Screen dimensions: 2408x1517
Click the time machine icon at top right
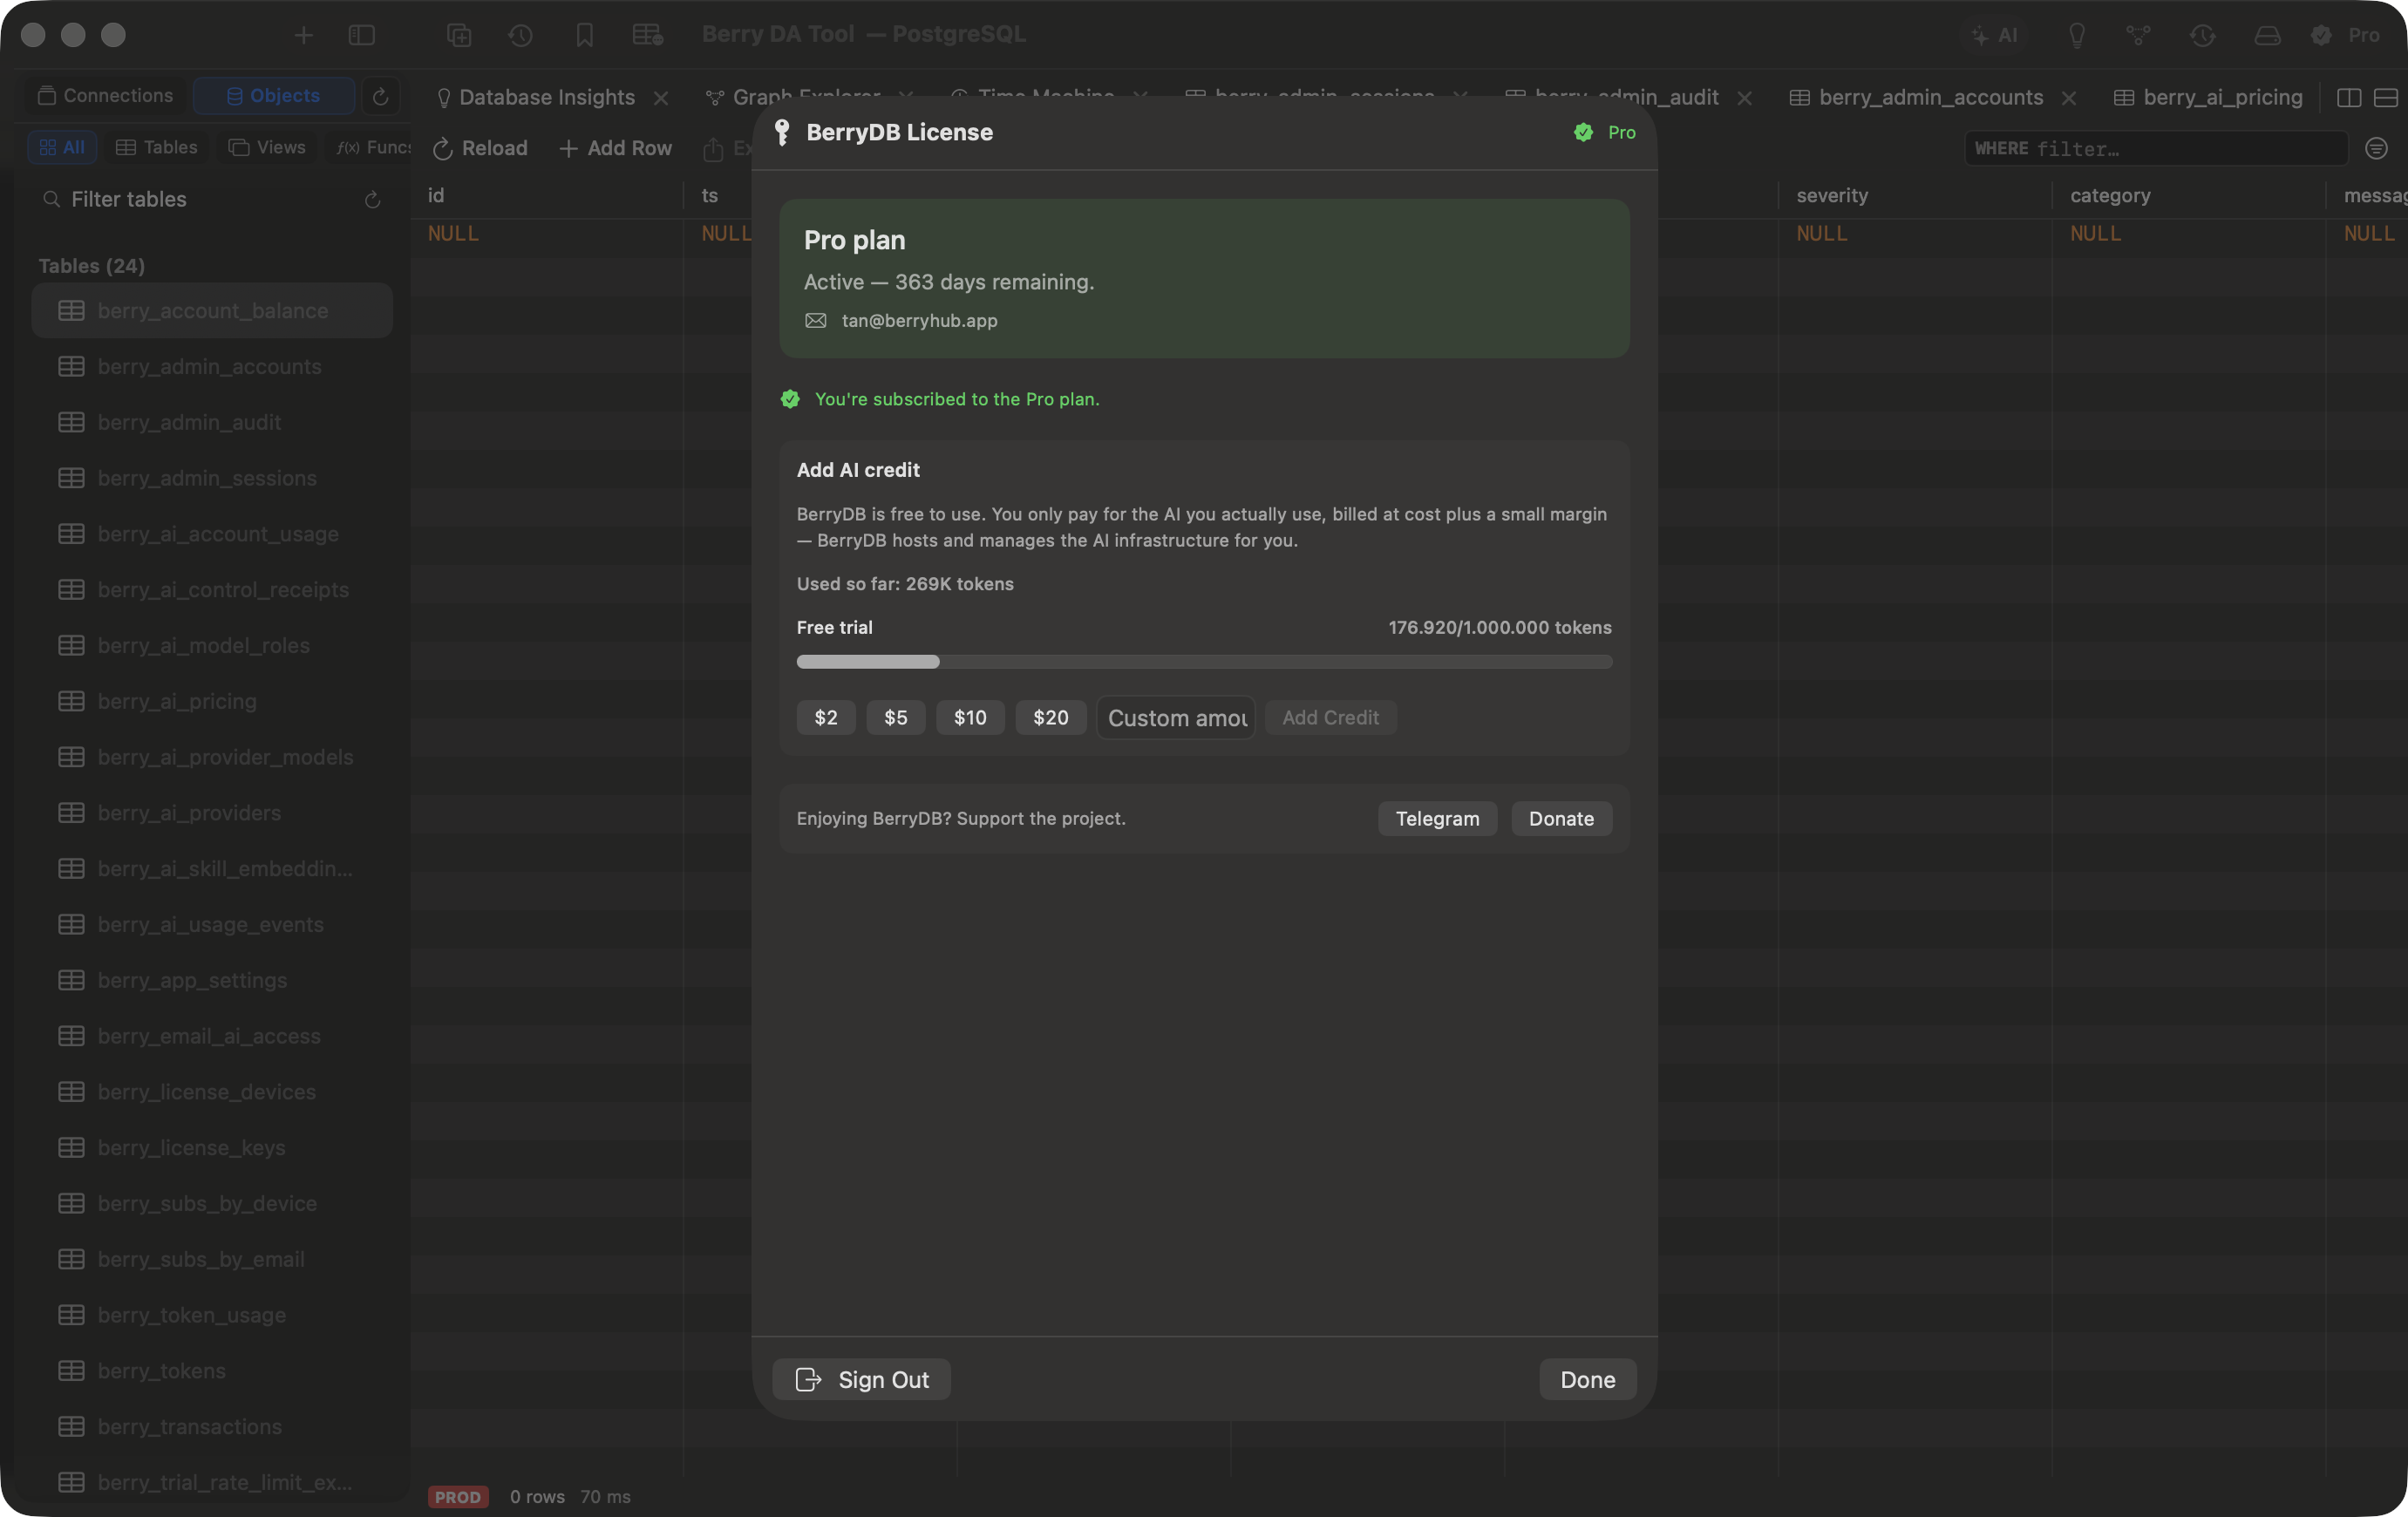2202,35
